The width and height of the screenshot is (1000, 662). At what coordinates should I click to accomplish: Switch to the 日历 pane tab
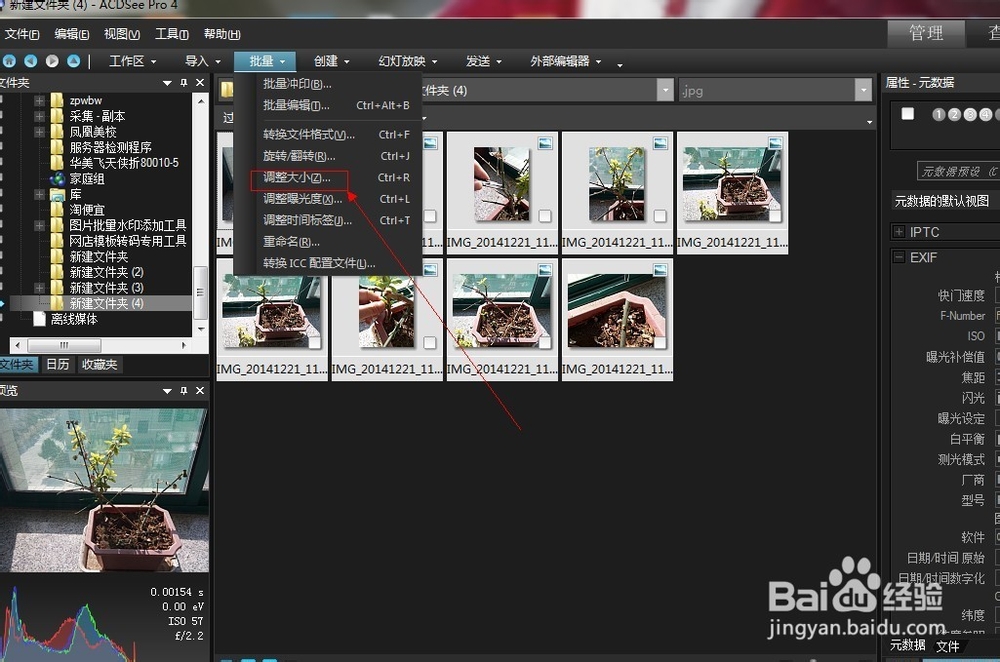(57, 364)
